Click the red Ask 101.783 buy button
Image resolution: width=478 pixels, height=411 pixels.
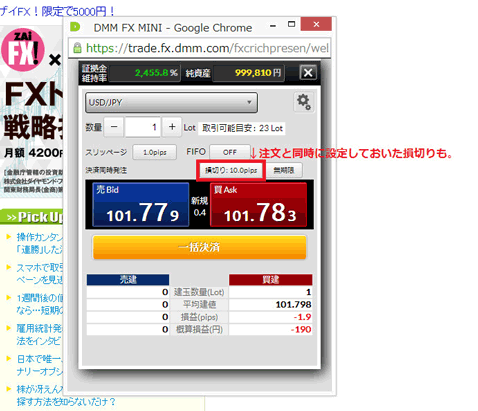[258, 205]
